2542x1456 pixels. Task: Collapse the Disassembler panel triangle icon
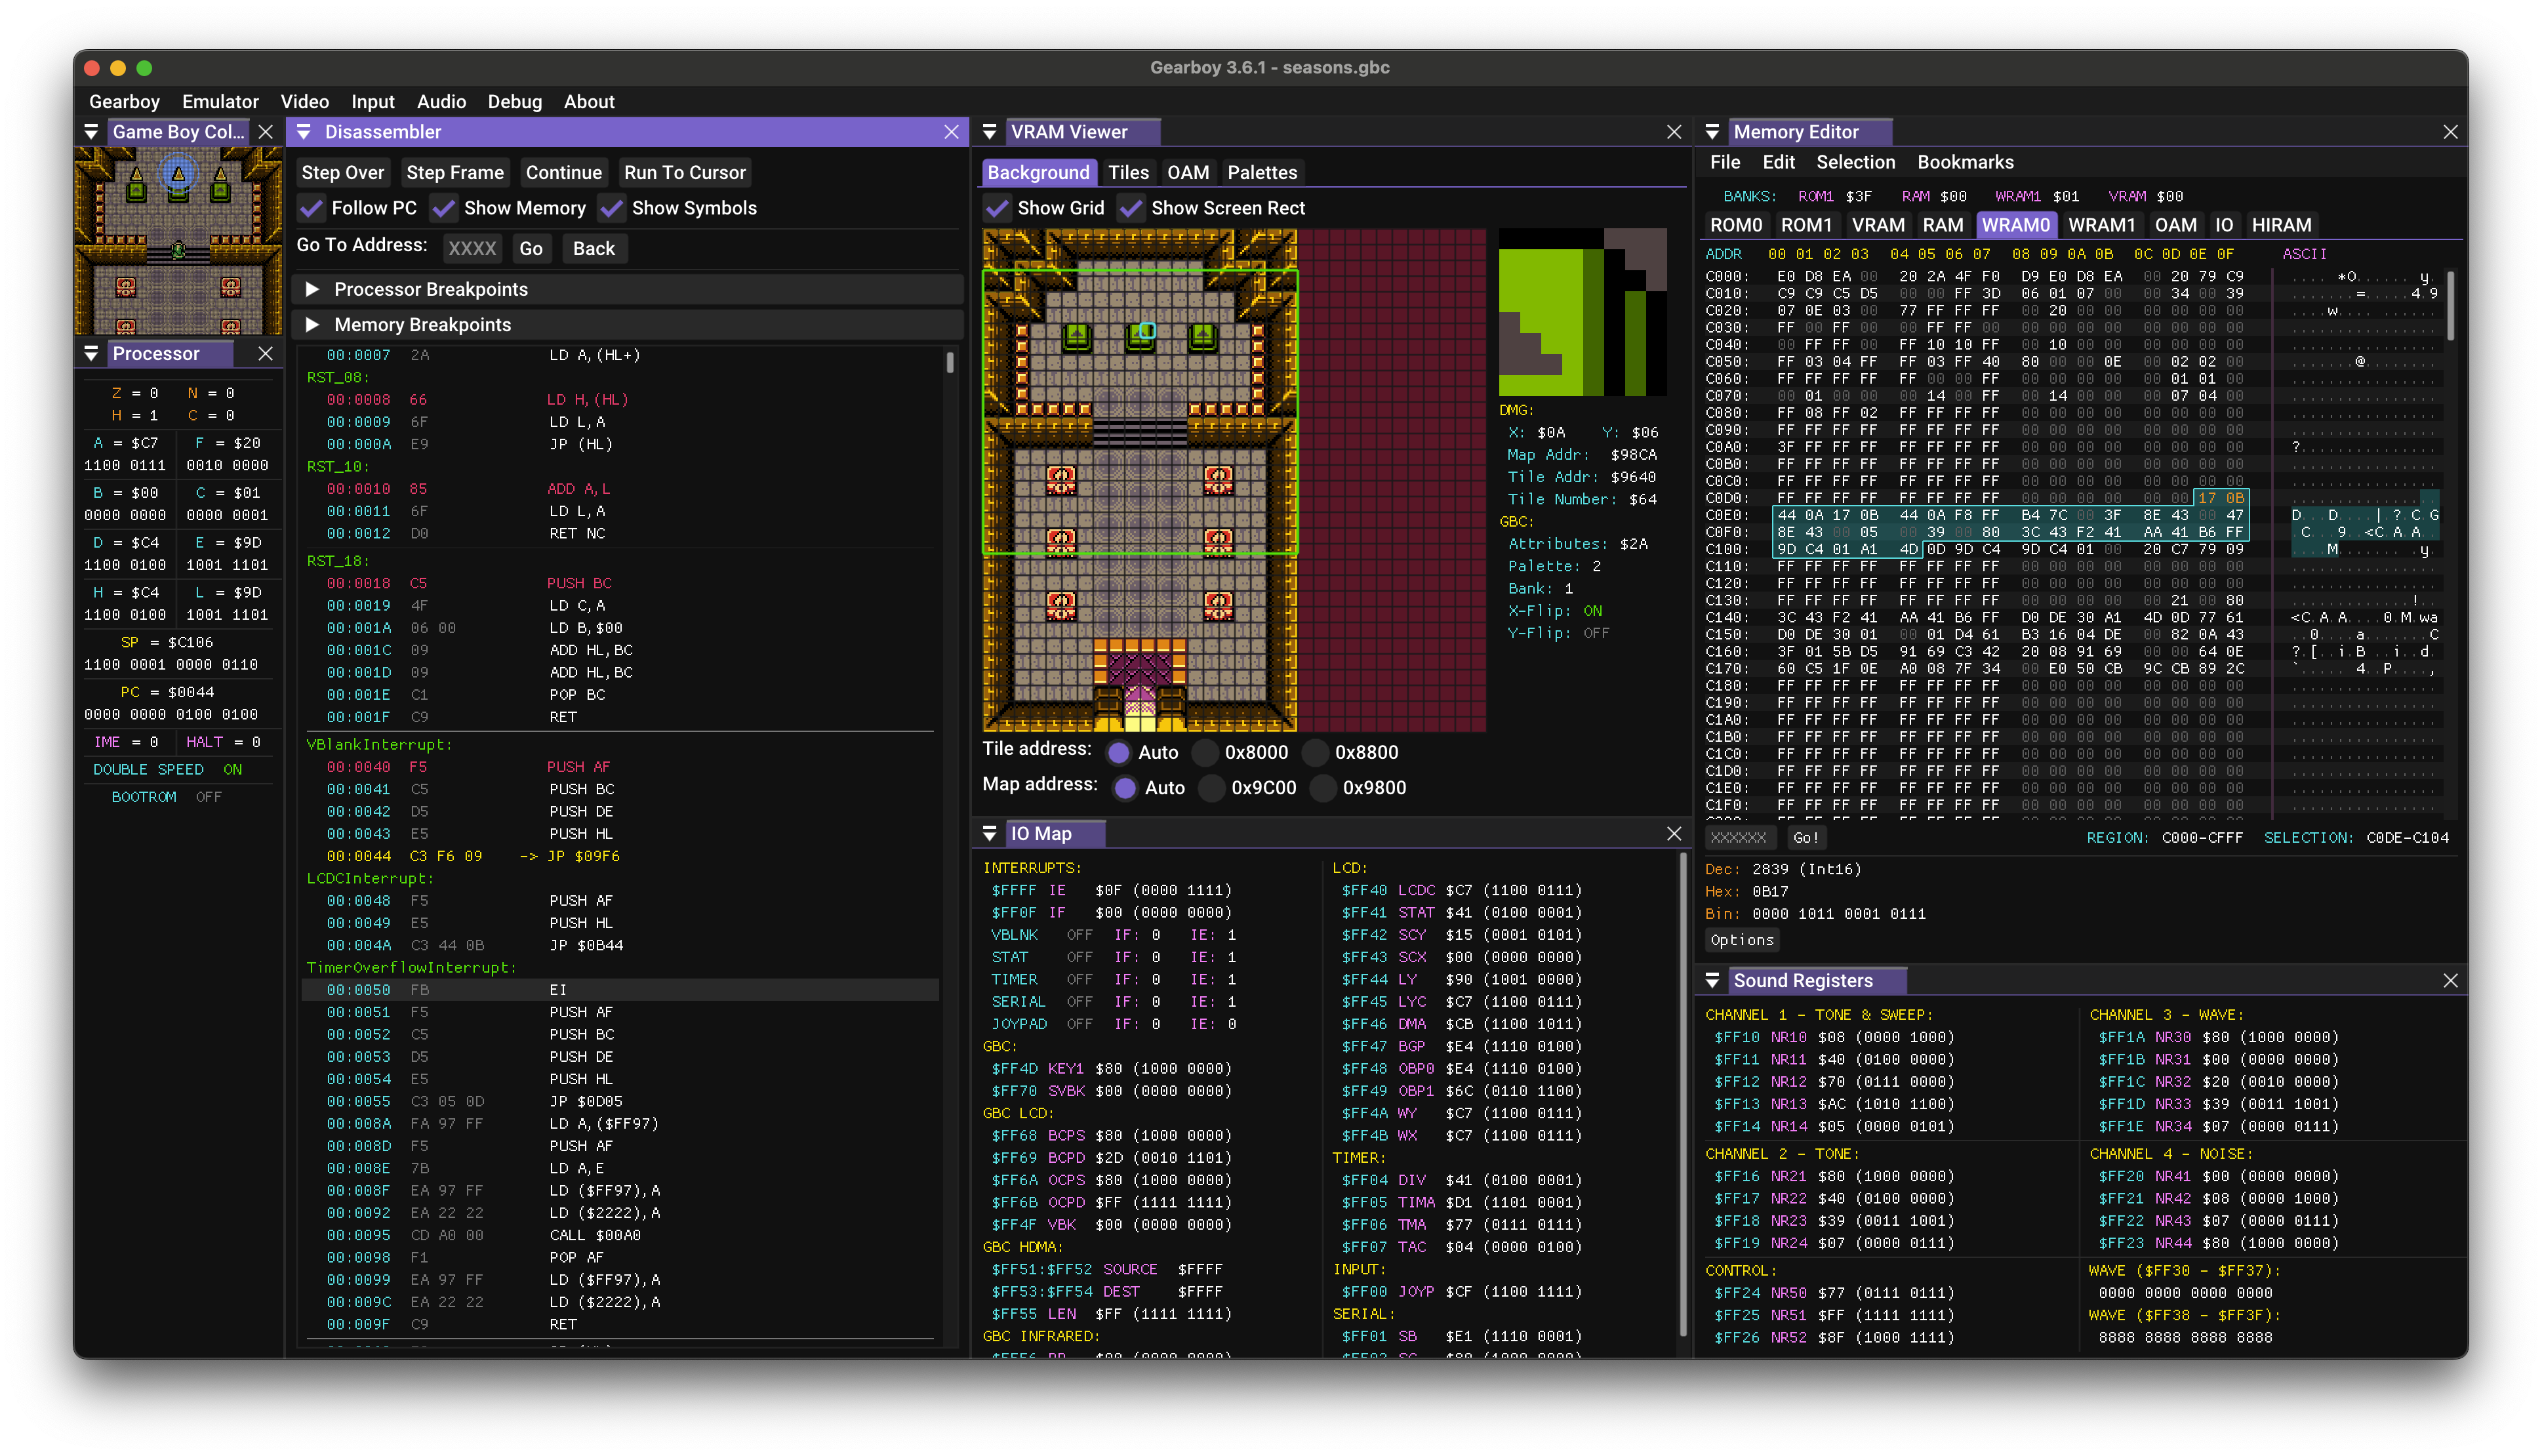click(x=304, y=132)
